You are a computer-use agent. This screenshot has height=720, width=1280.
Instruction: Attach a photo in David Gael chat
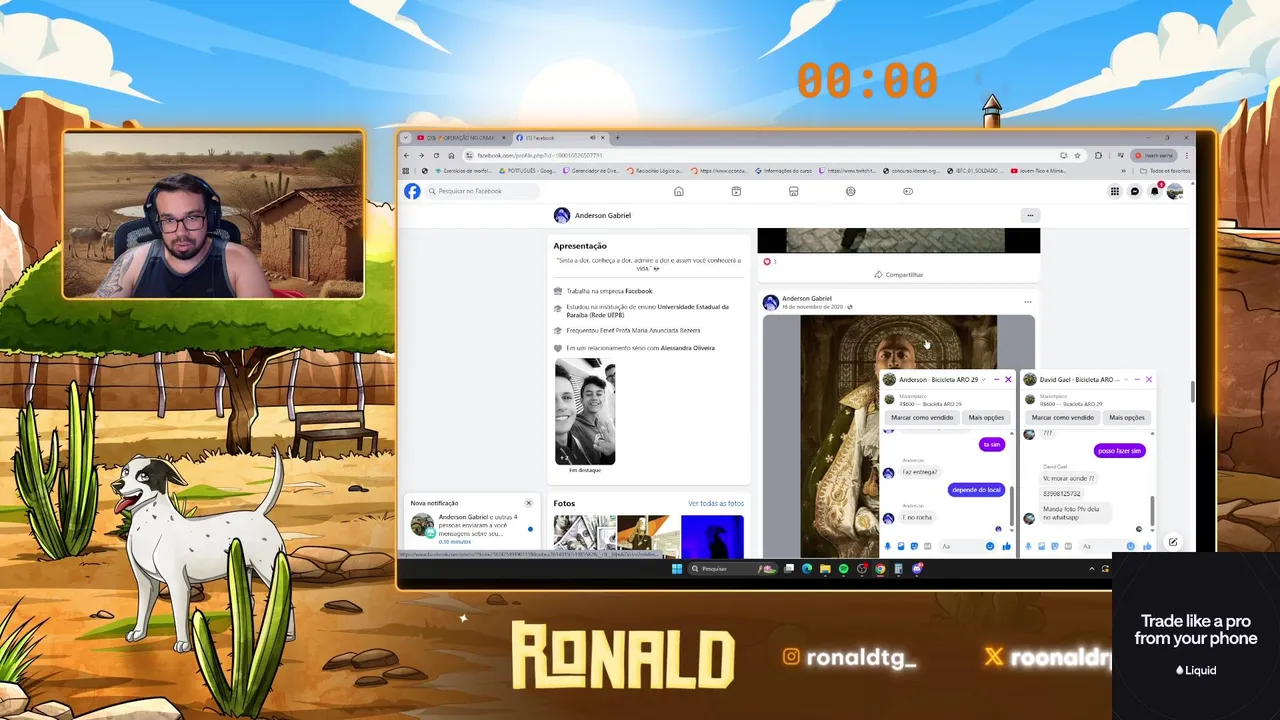[x=1041, y=546]
